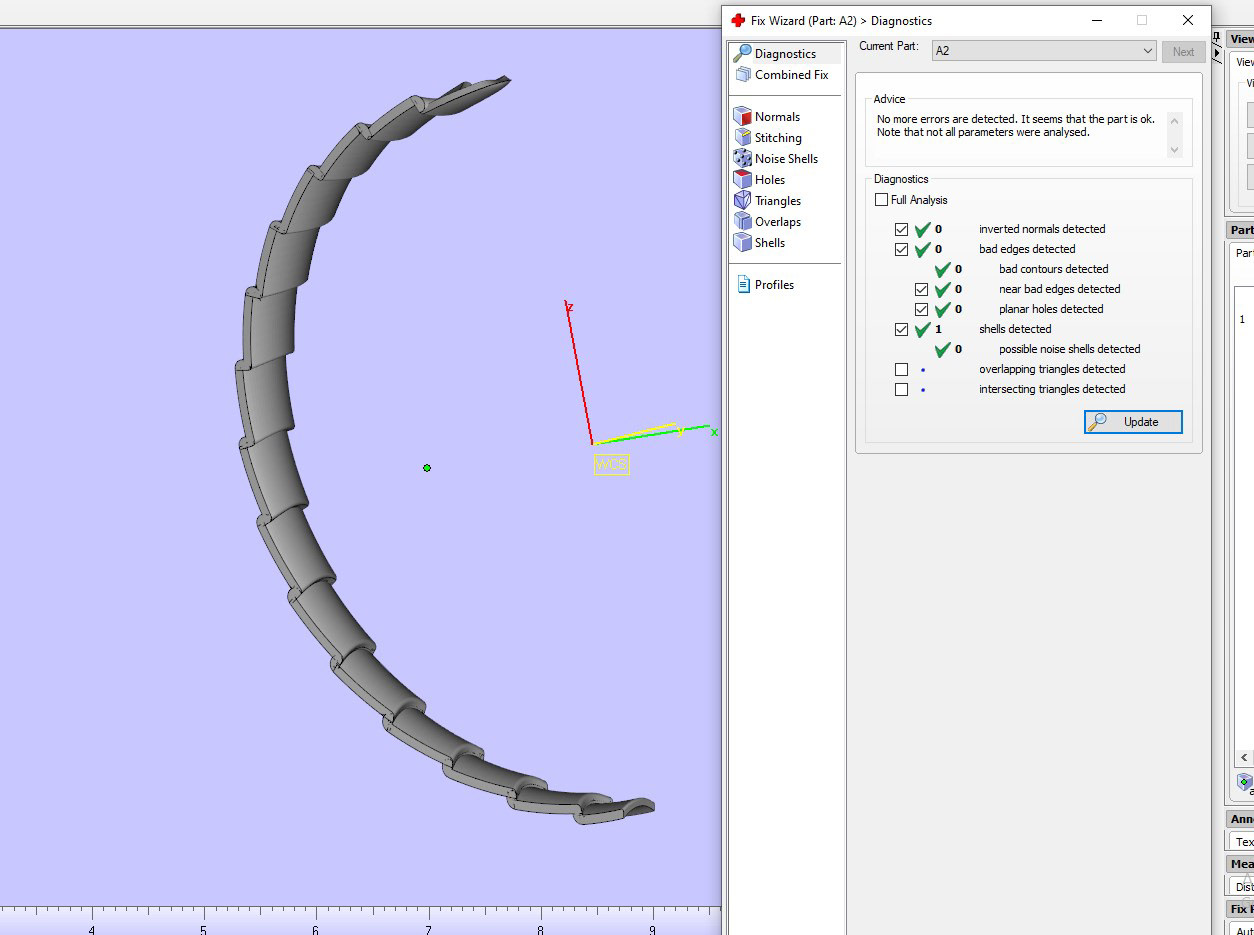Enable intersecting triangles detected check

(x=901, y=389)
